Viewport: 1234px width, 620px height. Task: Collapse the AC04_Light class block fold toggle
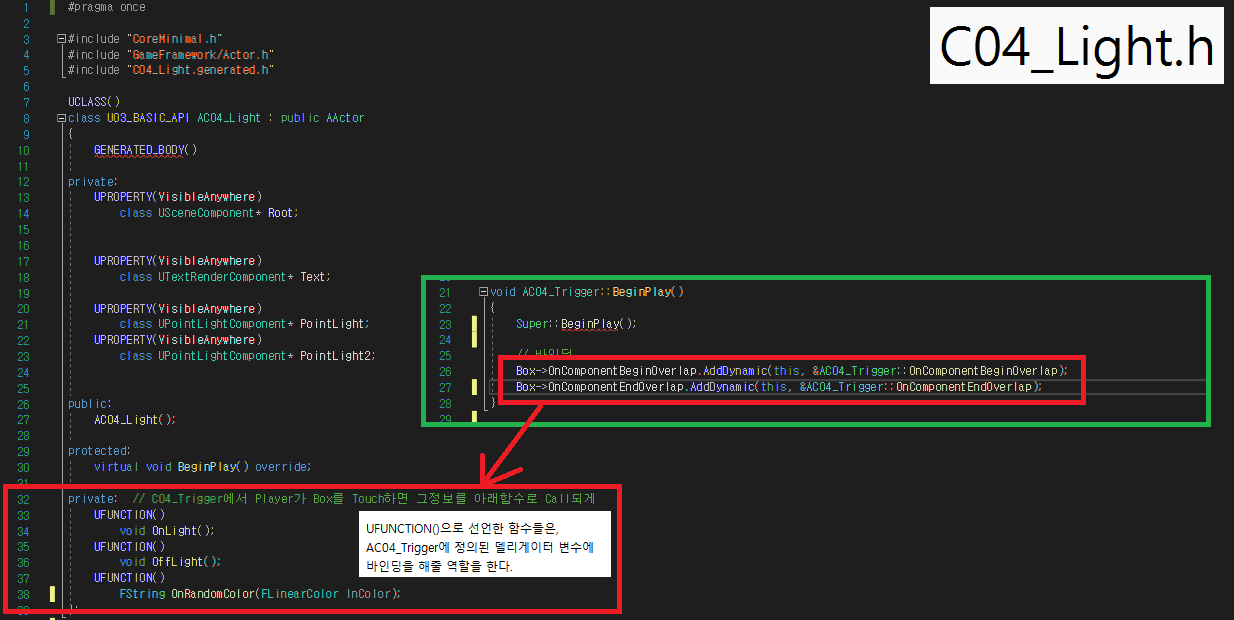(x=62, y=118)
